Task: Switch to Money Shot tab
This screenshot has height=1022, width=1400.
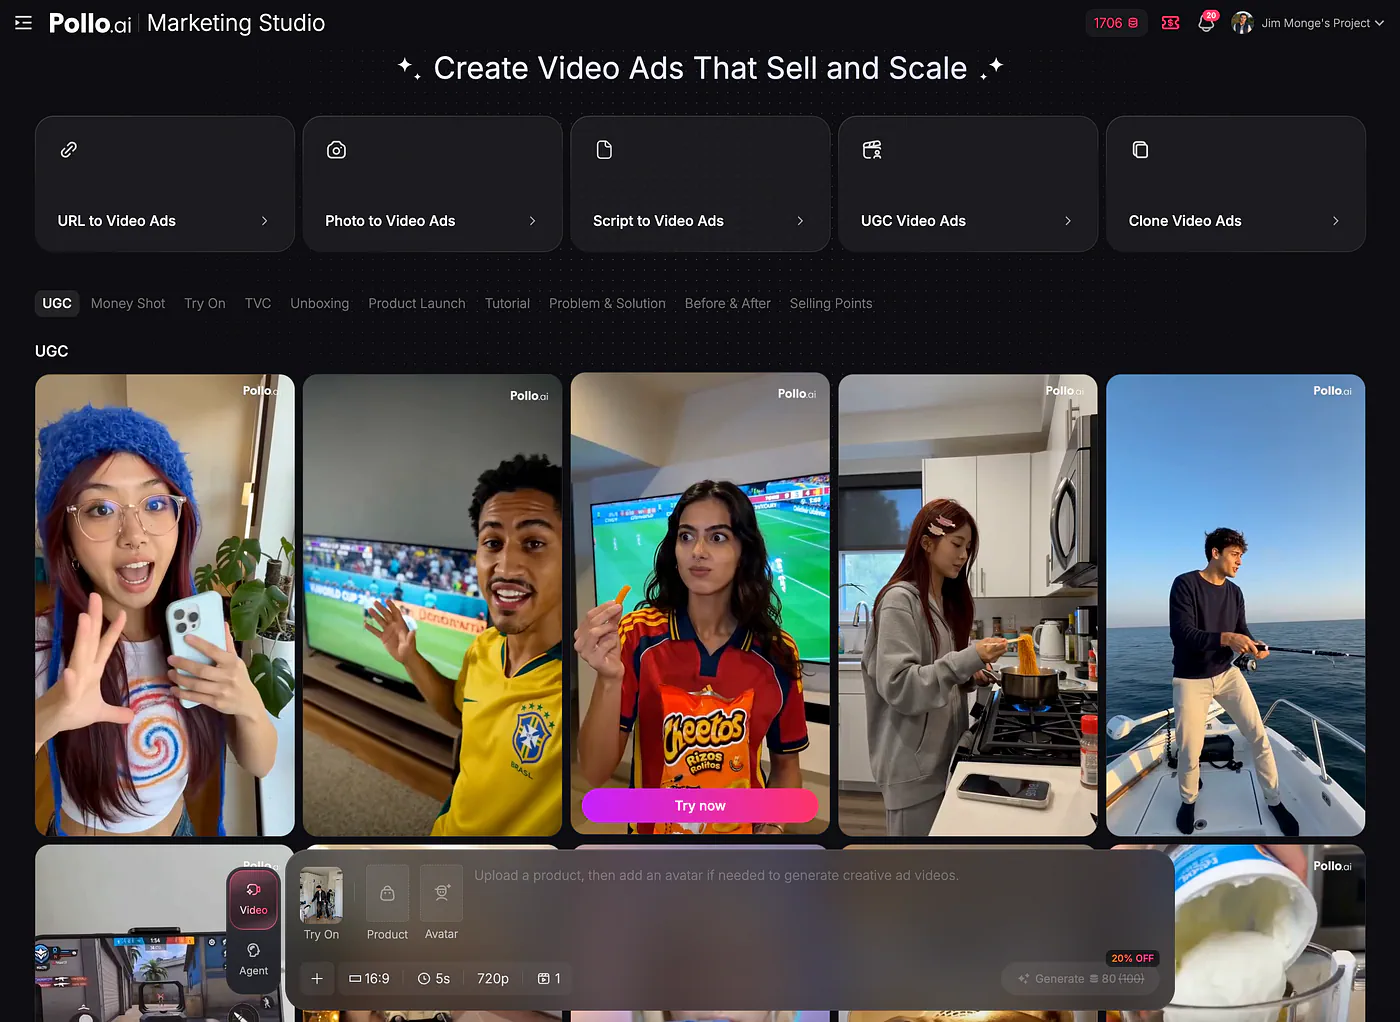Action: [x=128, y=303]
